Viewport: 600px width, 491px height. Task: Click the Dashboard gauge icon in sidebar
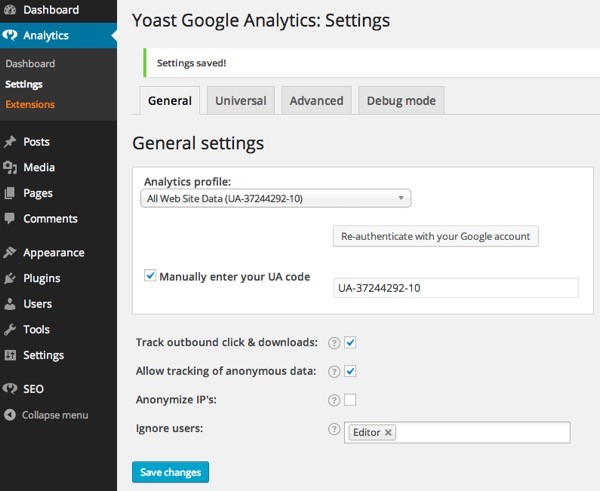tap(10, 10)
